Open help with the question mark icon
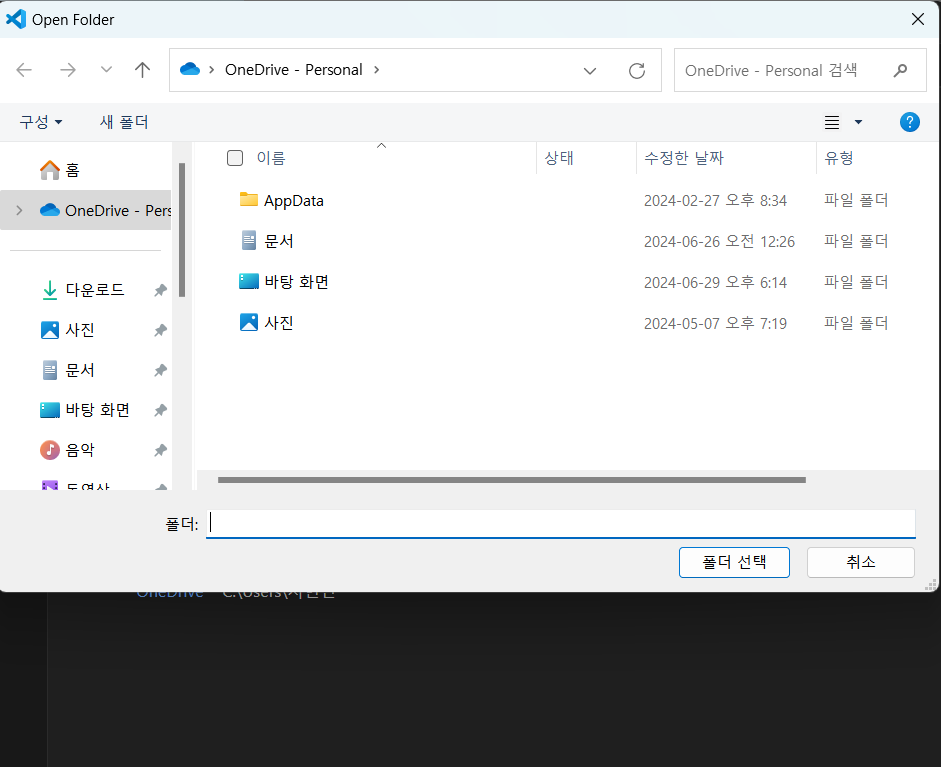The image size is (941, 767). pyautogui.click(x=910, y=122)
